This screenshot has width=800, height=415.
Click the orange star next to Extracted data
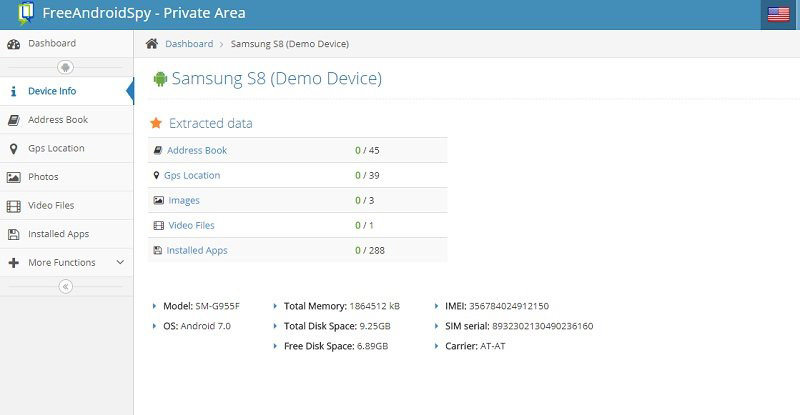[x=156, y=123]
